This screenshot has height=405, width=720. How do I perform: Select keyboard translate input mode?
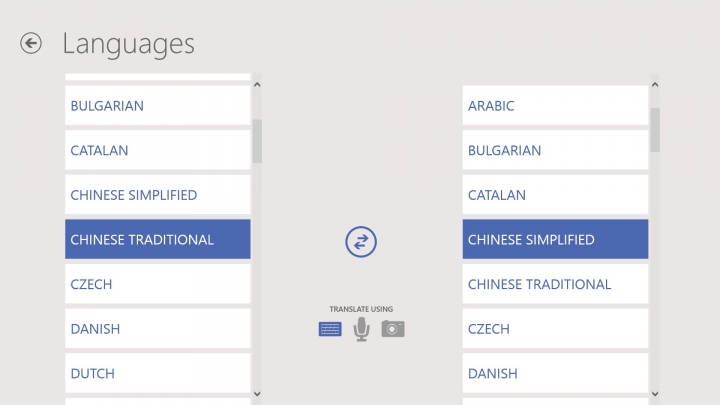point(330,329)
